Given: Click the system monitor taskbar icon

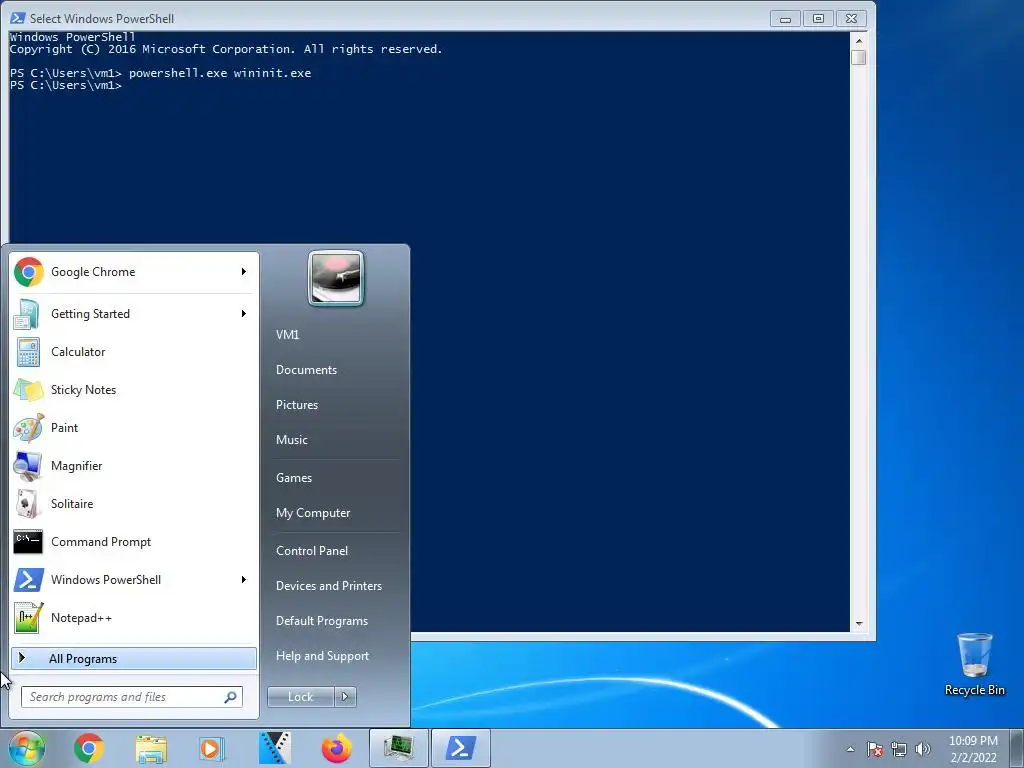Looking at the screenshot, I should click(x=398, y=748).
